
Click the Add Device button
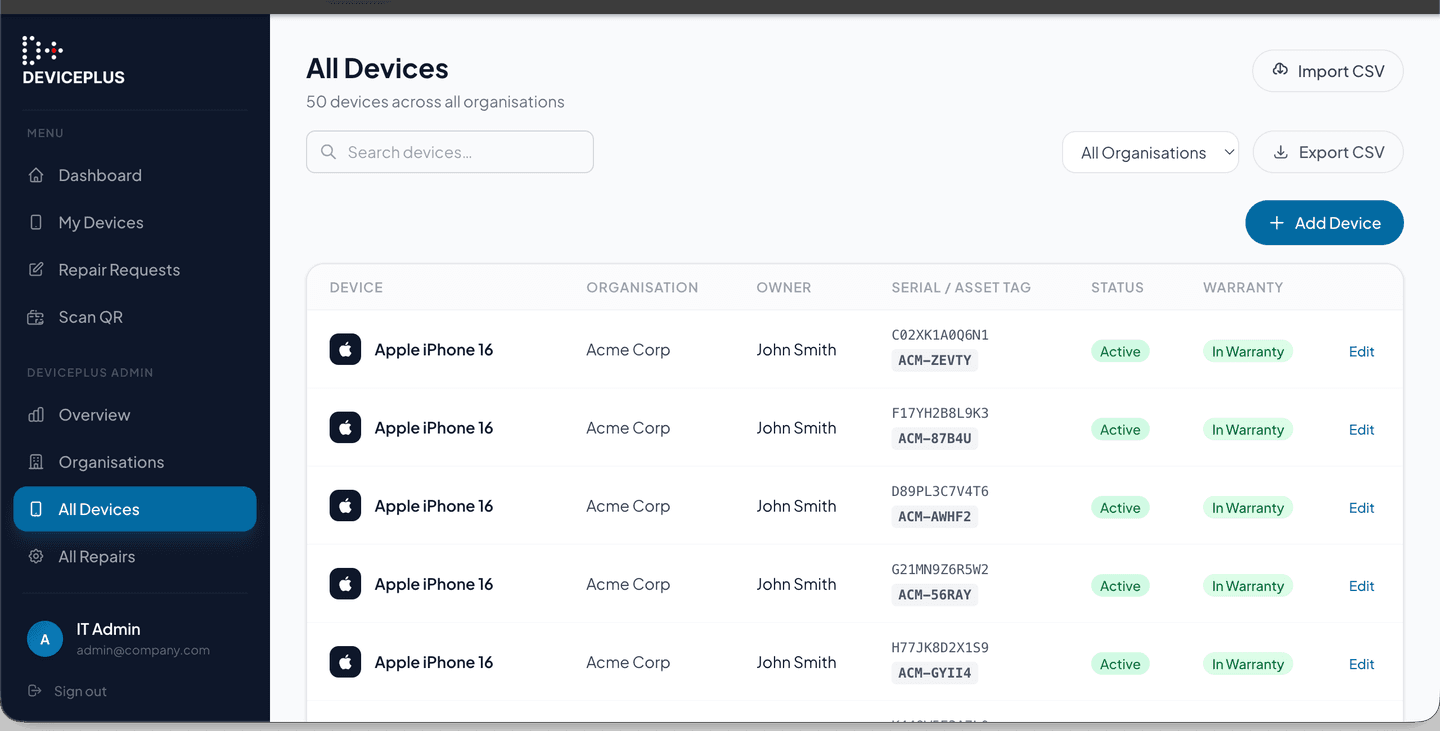point(1324,223)
